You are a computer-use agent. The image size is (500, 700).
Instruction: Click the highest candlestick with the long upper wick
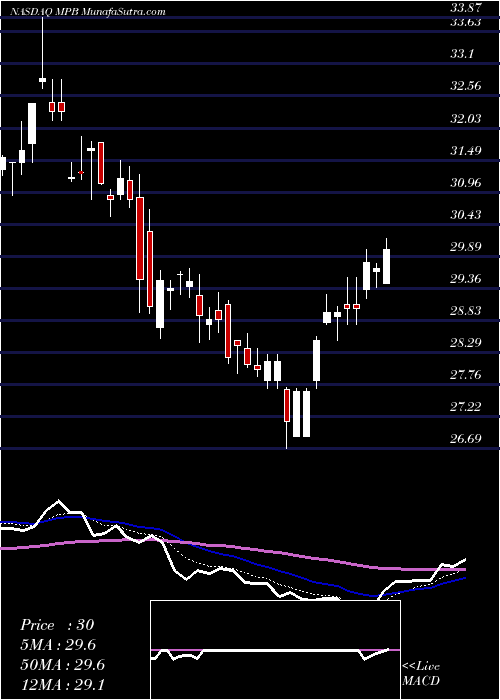tap(42, 80)
